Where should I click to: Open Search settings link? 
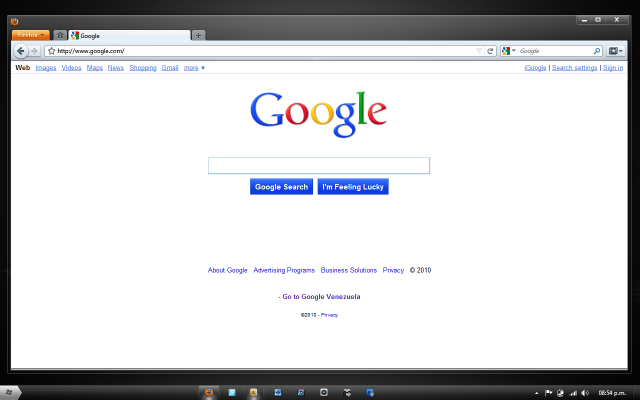pyautogui.click(x=574, y=68)
